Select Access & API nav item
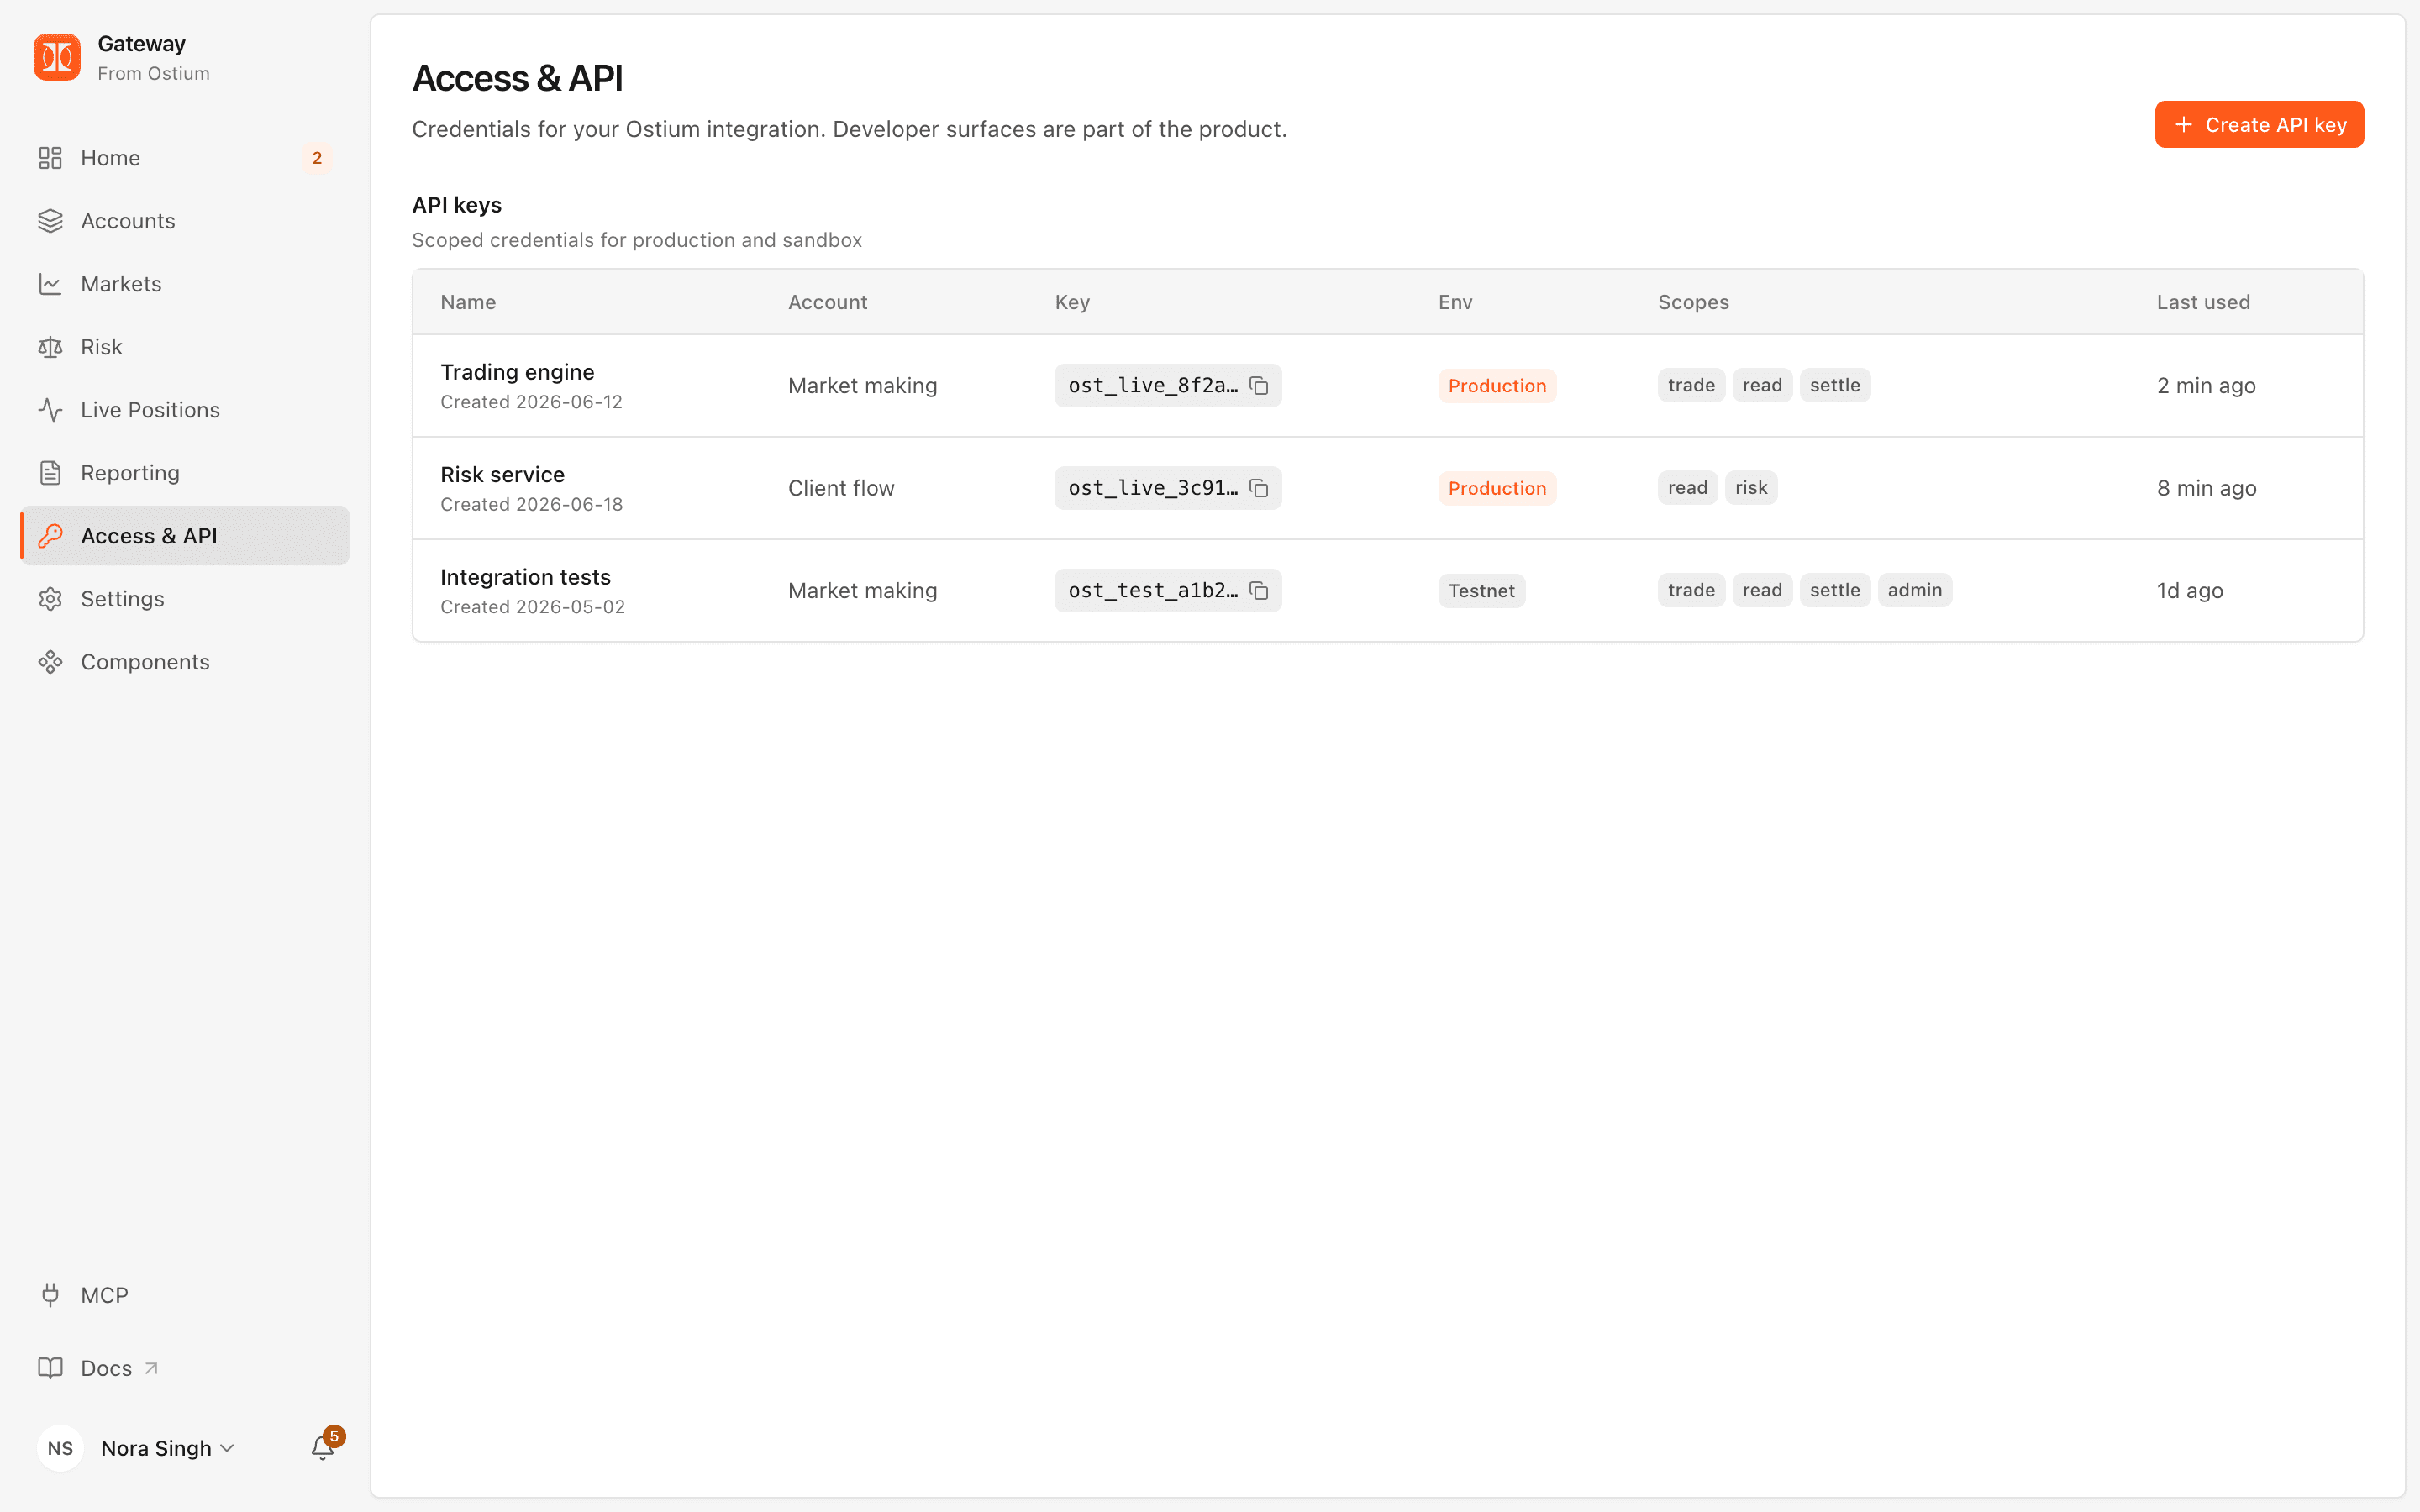This screenshot has width=2420, height=1512. click(x=185, y=536)
